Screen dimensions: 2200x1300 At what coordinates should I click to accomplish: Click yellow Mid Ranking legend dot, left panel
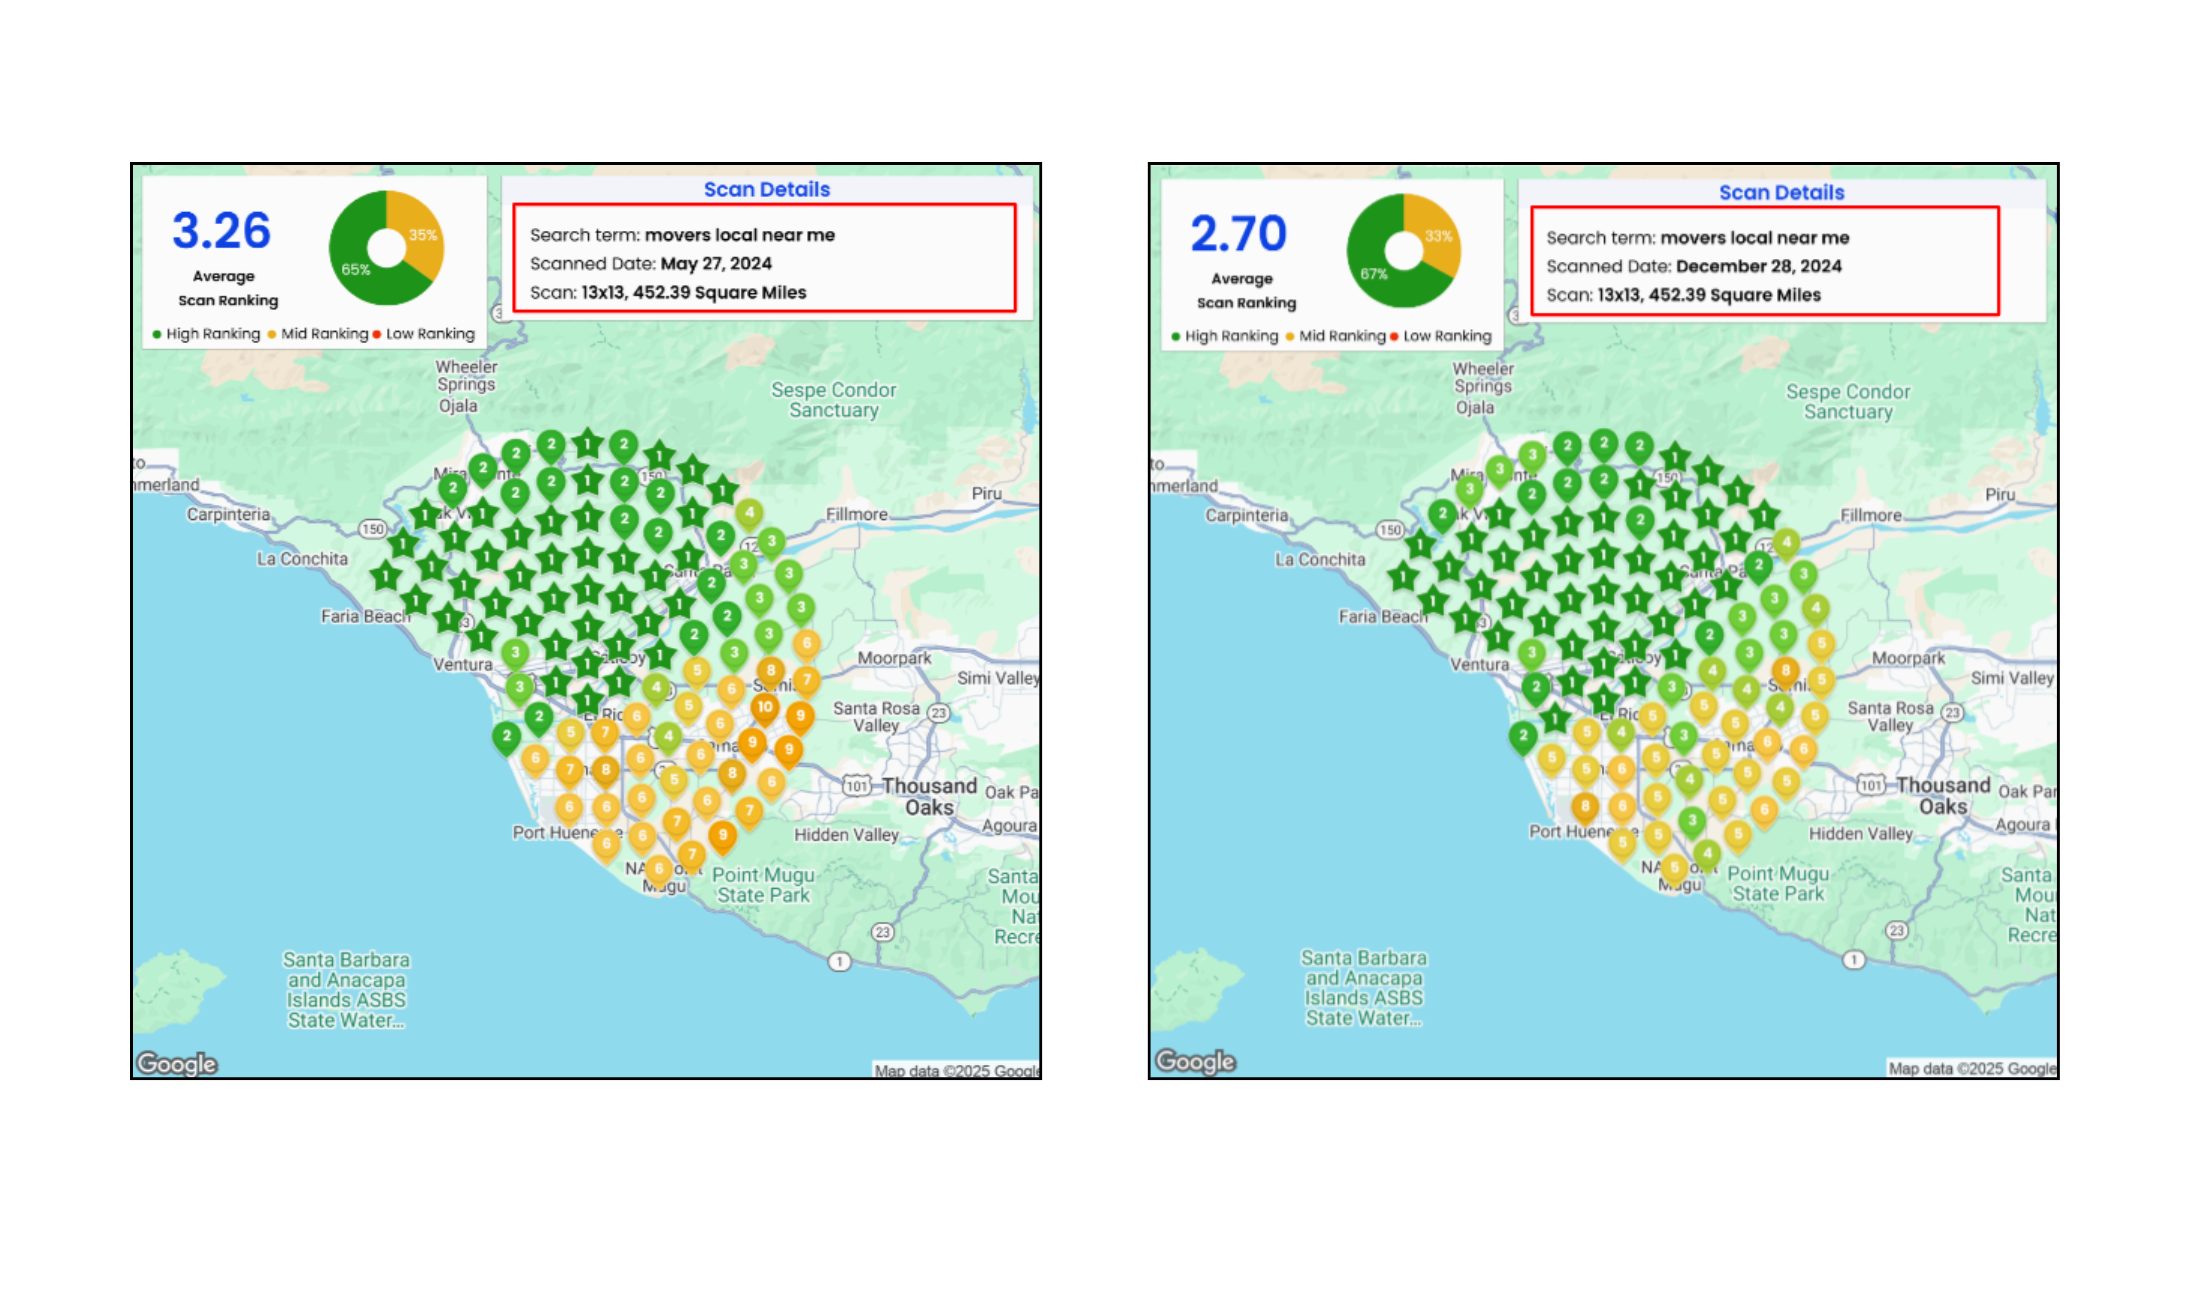(x=272, y=334)
